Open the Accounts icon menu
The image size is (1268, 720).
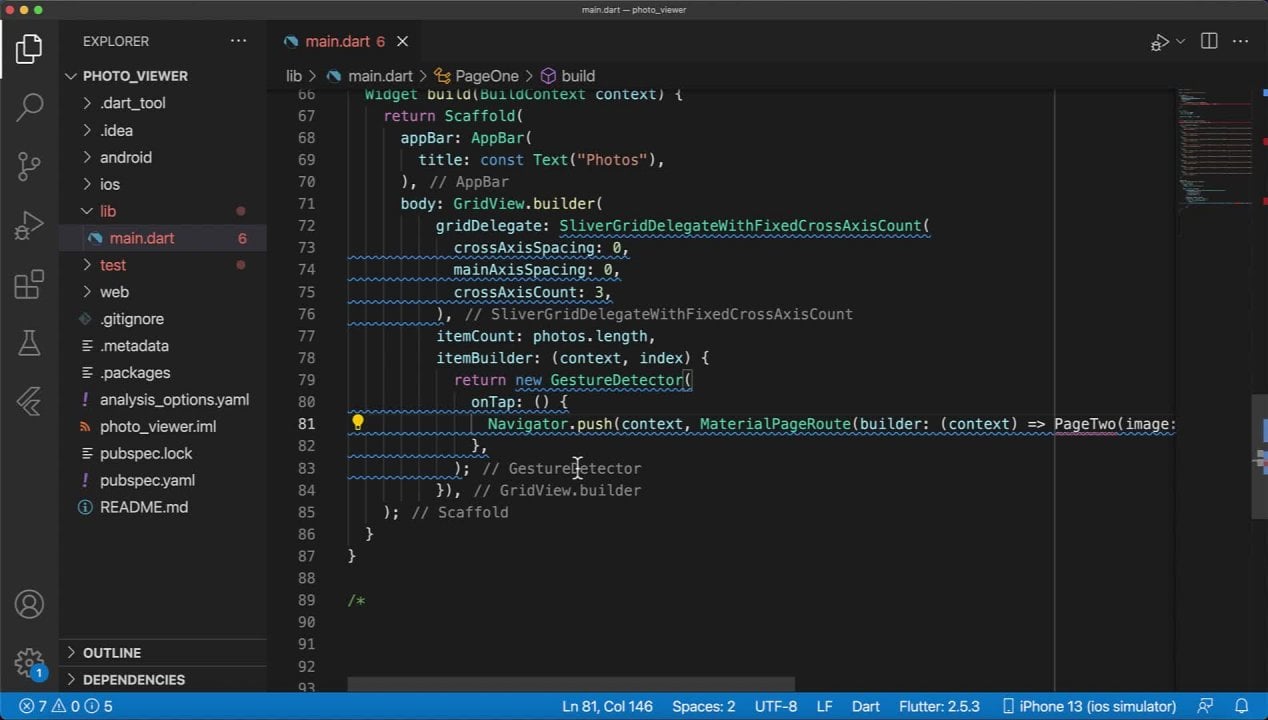point(29,604)
